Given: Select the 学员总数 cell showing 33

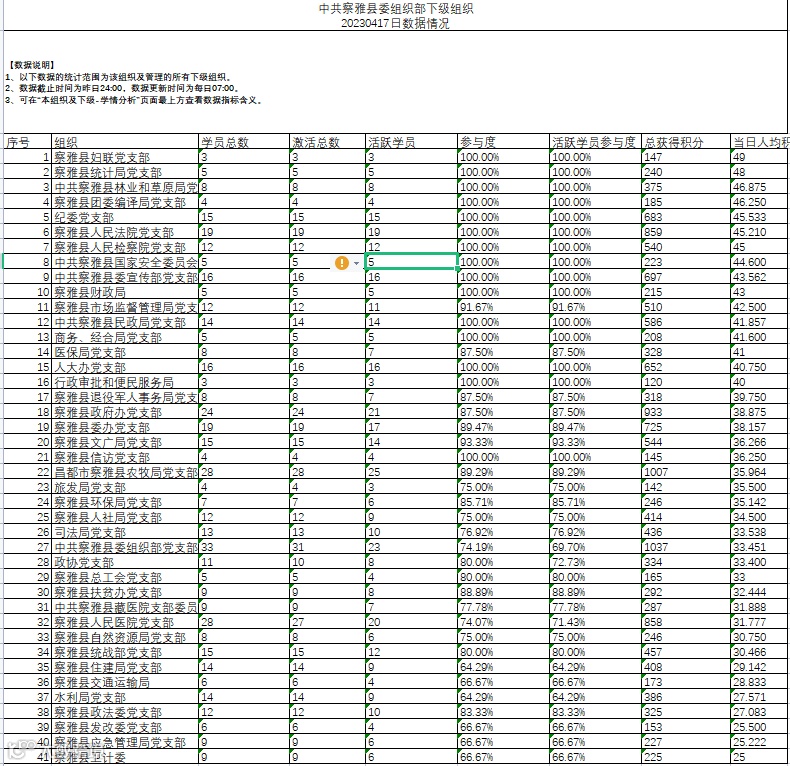Looking at the screenshot, I should [244, 547].
